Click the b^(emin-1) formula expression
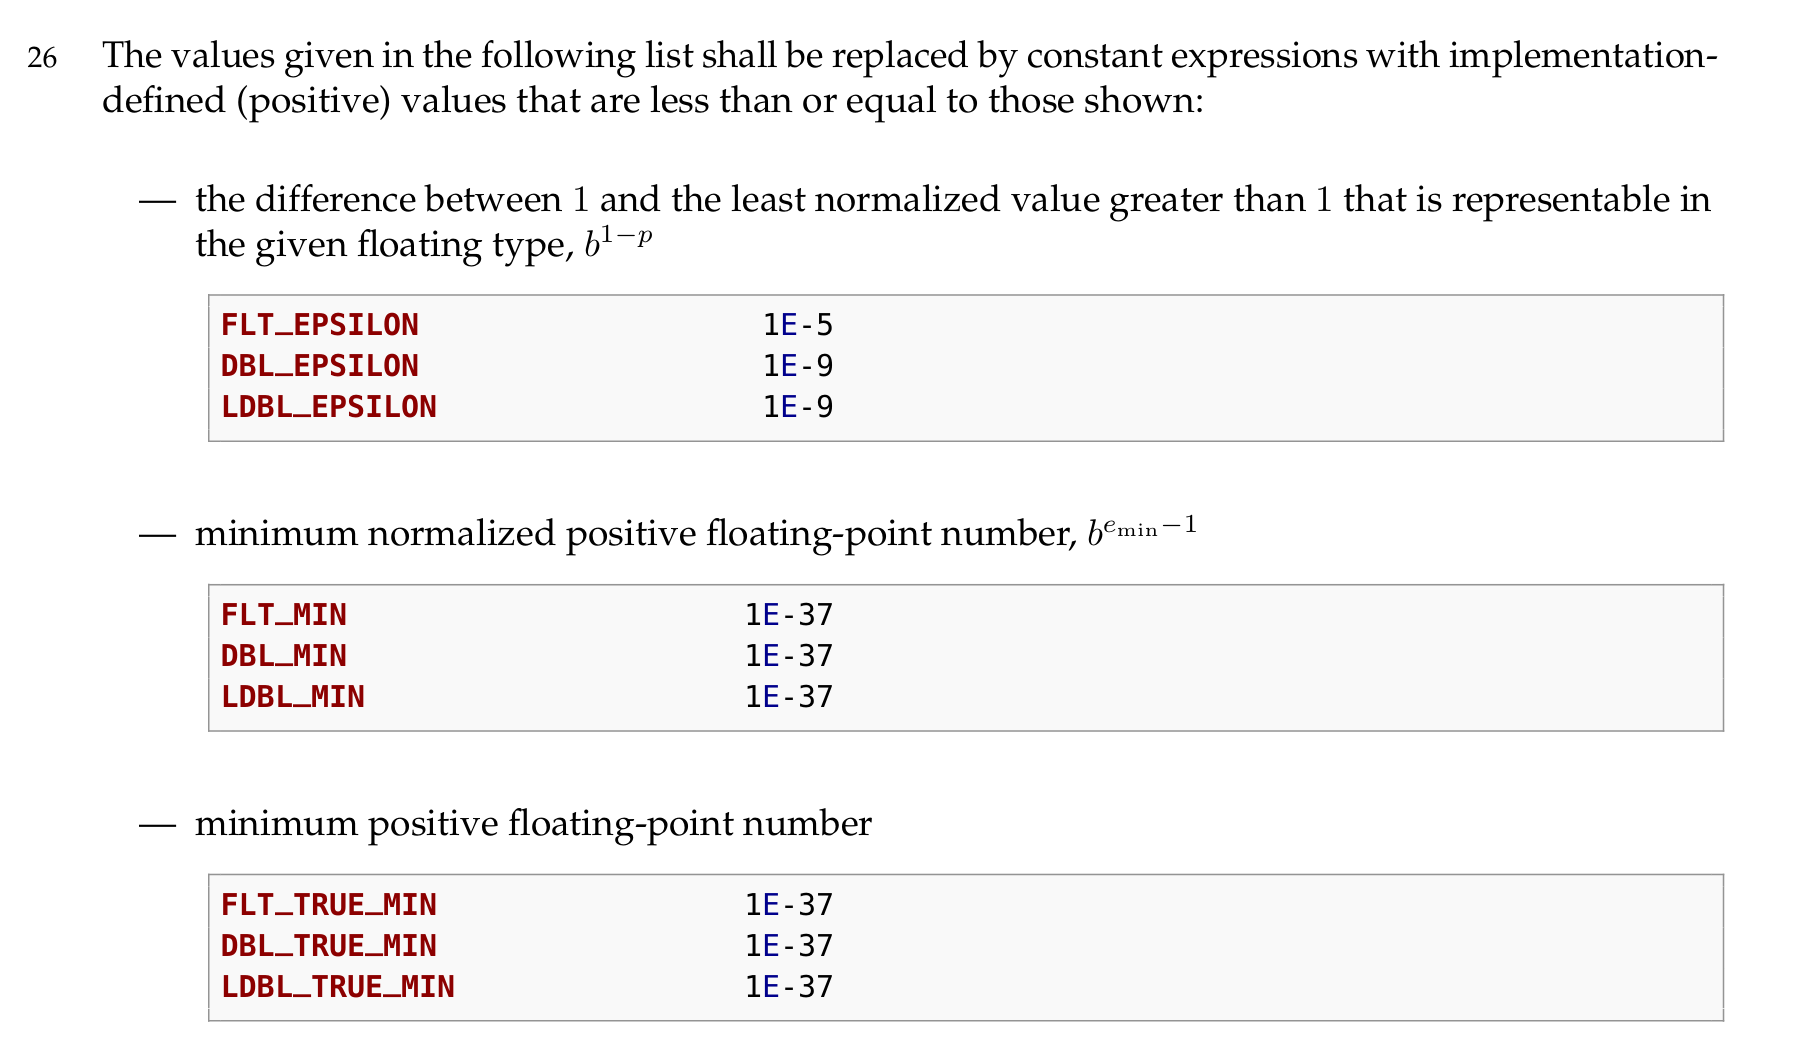 click(x=1142, y=532)
